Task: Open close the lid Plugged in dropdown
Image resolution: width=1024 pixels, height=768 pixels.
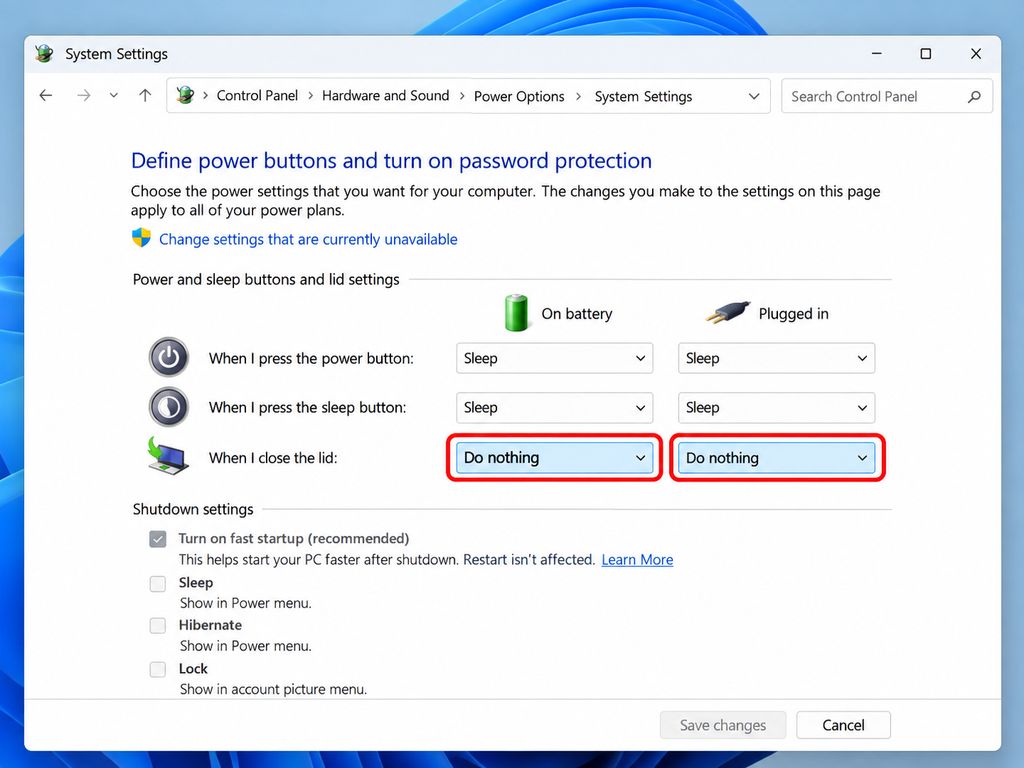Action: 776,458
